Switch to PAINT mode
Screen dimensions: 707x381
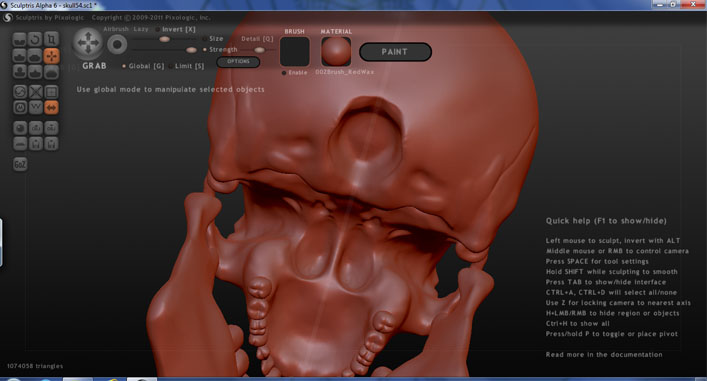click(x=395, y=52)
